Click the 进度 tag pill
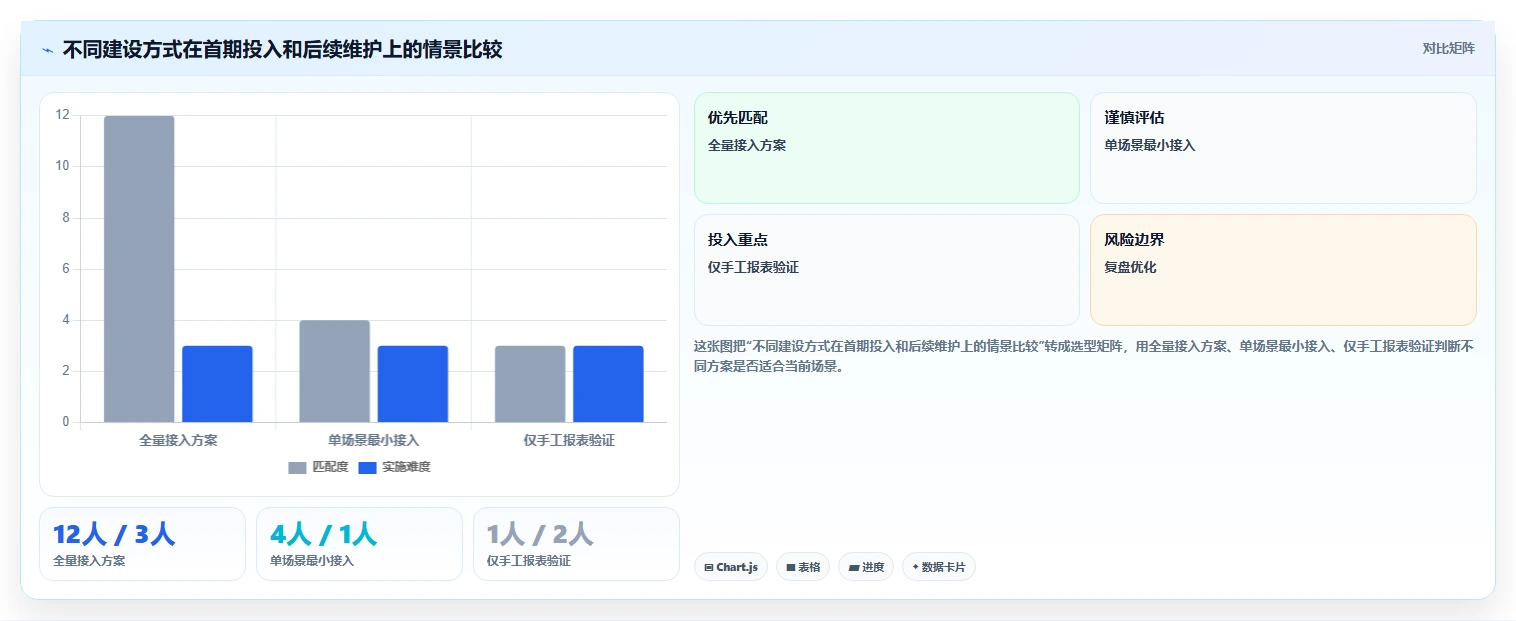1516x621 pixels. (866, 567)
